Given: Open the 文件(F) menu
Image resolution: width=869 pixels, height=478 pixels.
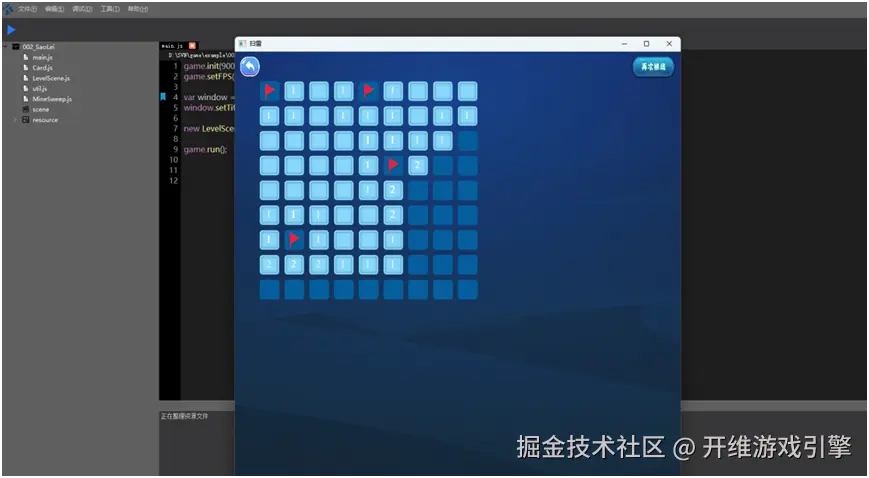Looking at the screenshot, I should (x=27, y=9).
